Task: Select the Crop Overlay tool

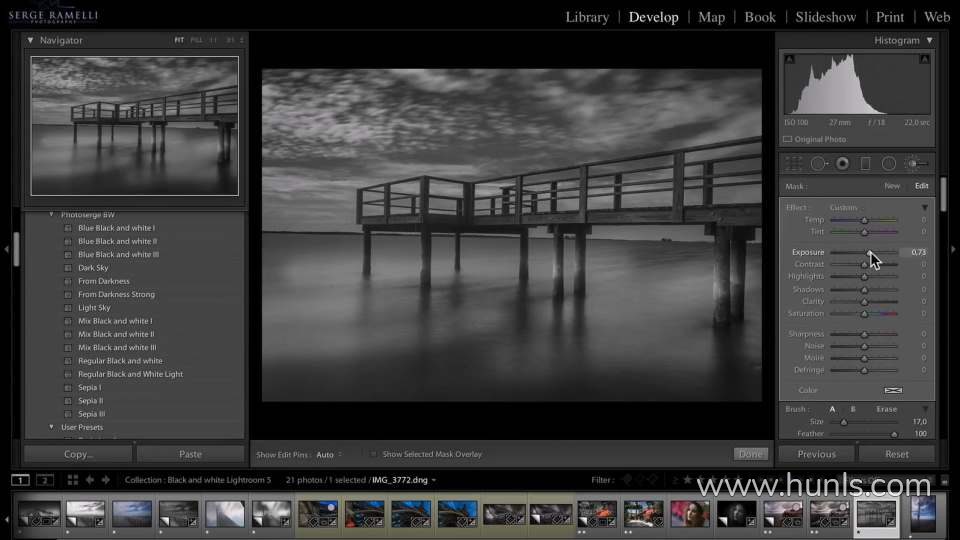Action: point(793,163)
